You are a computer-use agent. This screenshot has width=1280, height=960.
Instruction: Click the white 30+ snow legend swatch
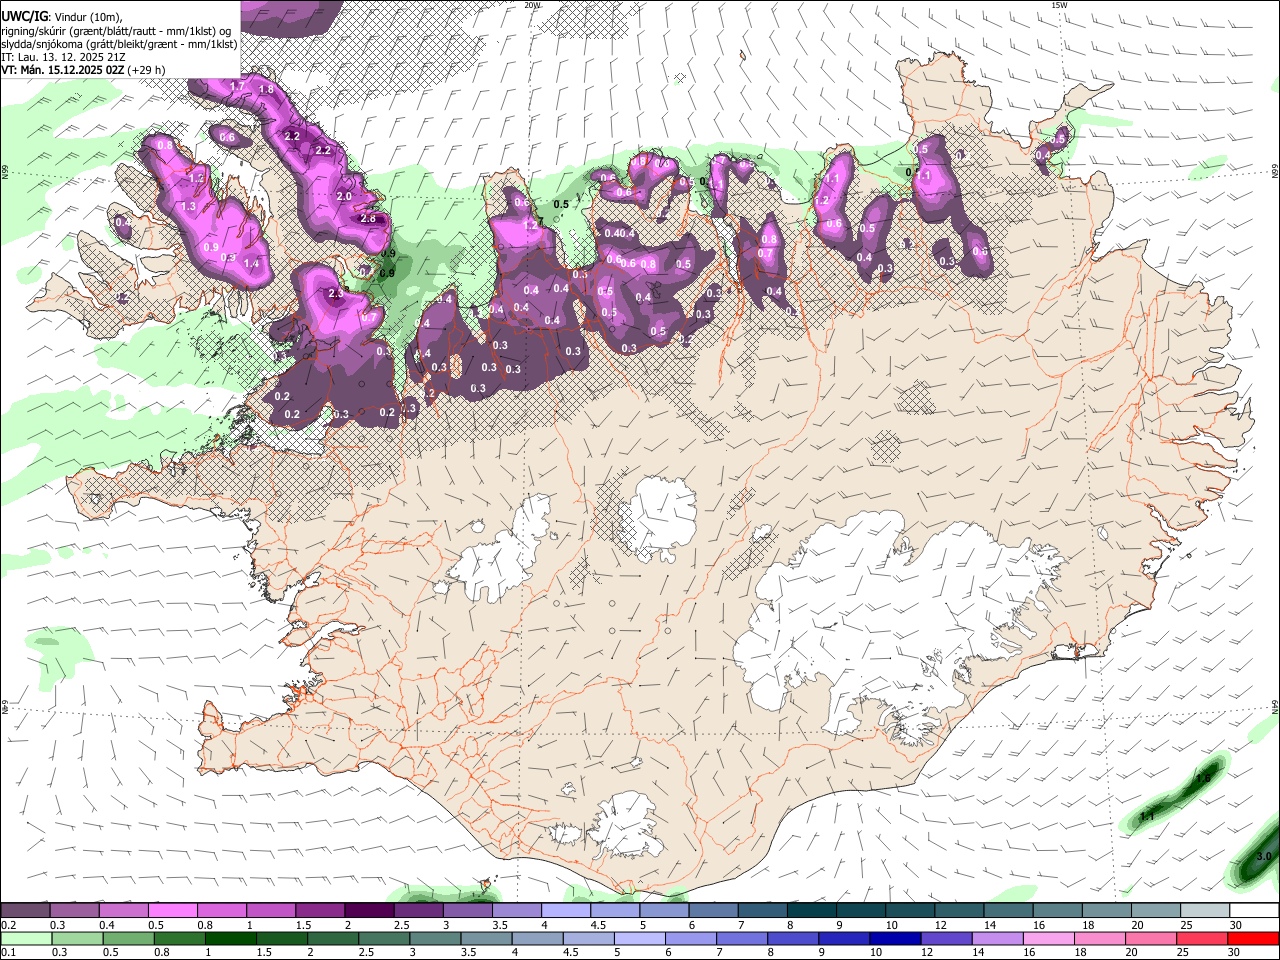(x=1254, y=911)
